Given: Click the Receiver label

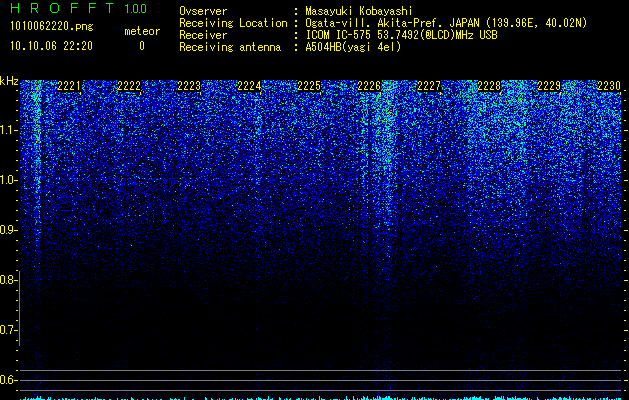Looking at the screenshot, I should [x=203, y=35].
